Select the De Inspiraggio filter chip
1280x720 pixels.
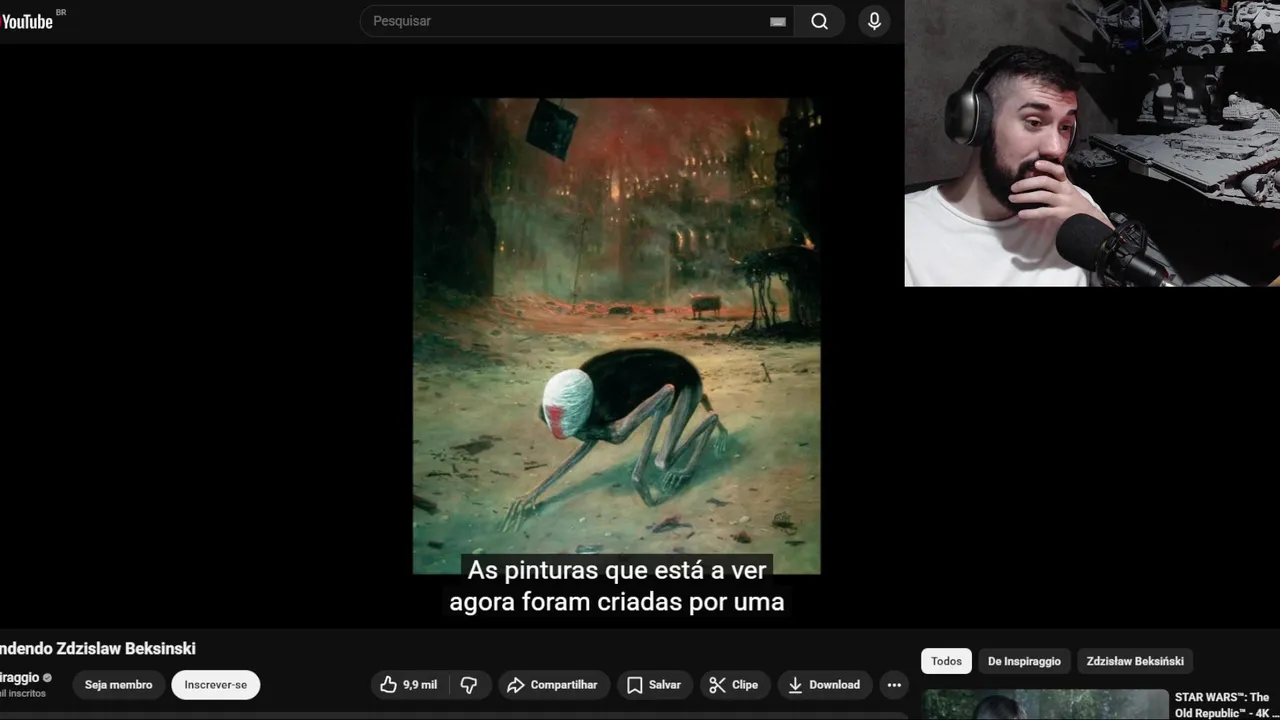pyautogui.click(x=1024, y=661)
